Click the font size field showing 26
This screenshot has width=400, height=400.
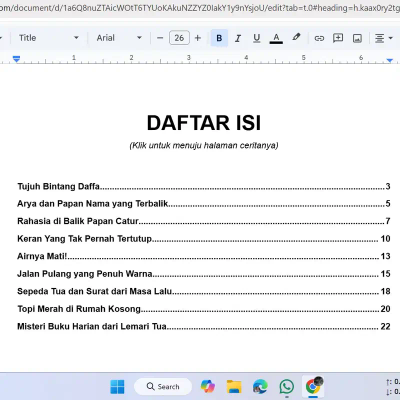179,38
